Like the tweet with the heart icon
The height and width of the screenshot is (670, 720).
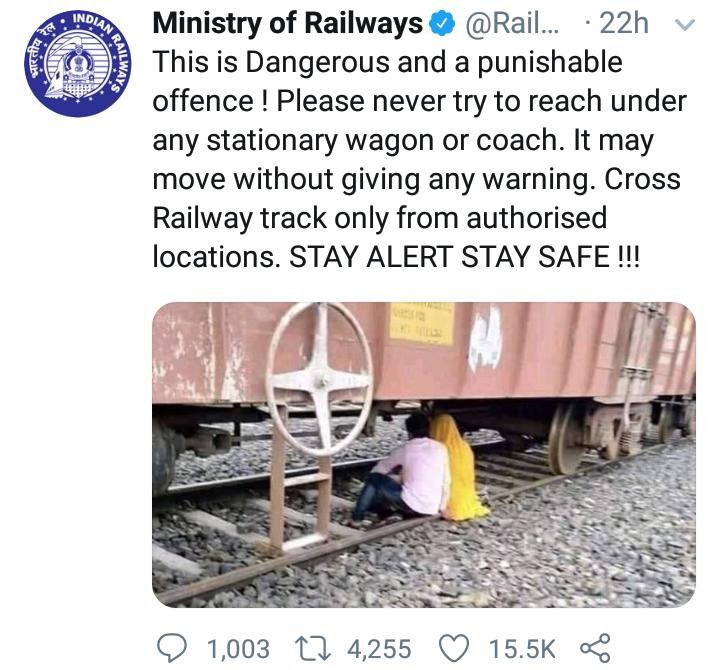coord(454,648)
